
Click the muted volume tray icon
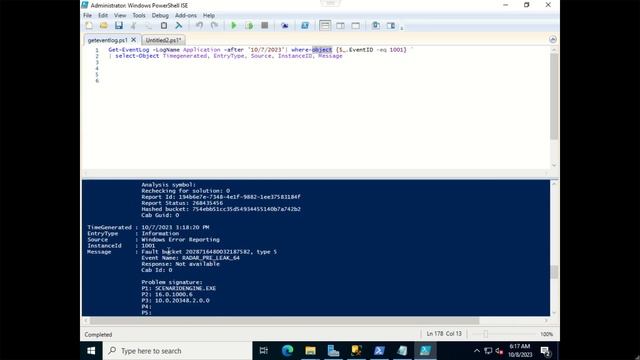click(x=499, y=351)
